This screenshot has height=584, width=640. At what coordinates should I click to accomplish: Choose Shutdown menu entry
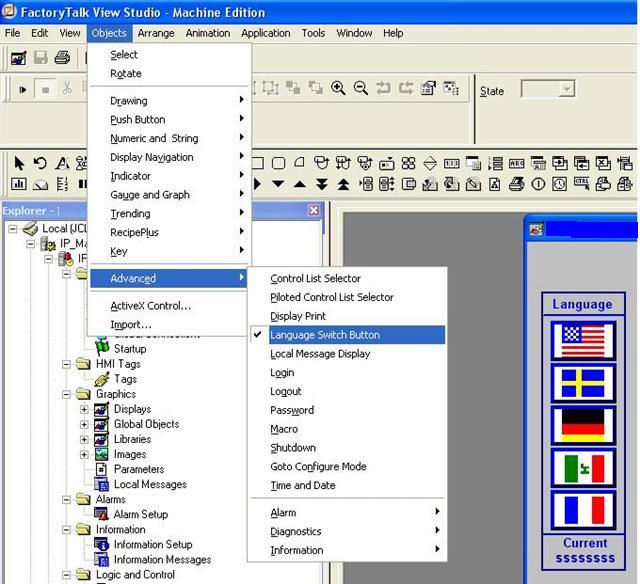click(347, 447)
